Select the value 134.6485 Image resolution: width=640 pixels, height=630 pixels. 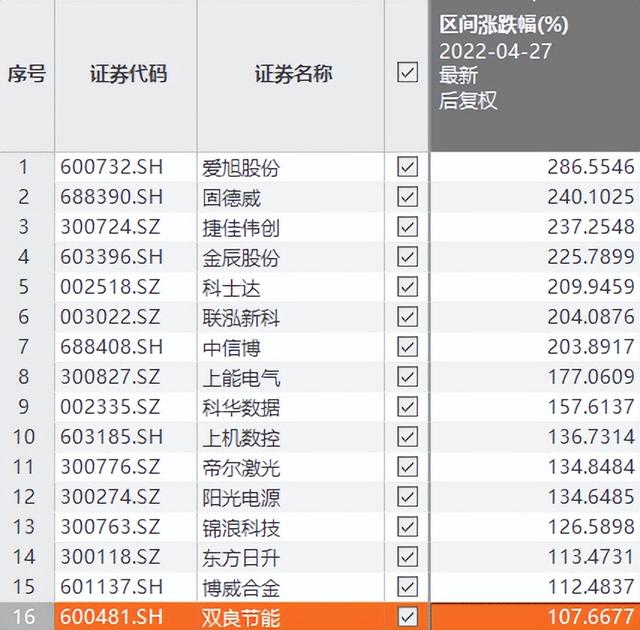pos(591,497)
